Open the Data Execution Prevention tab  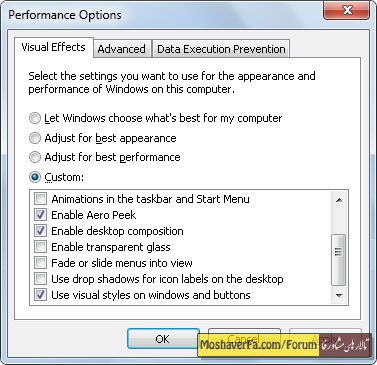221,49
